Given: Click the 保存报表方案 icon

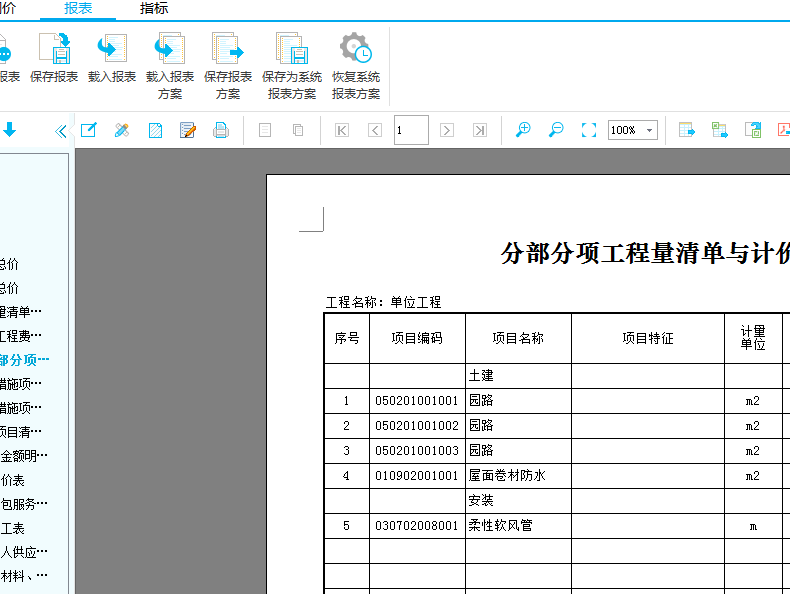Looking at the screenshot, I should pyautogui.click(x=228, y=48).
